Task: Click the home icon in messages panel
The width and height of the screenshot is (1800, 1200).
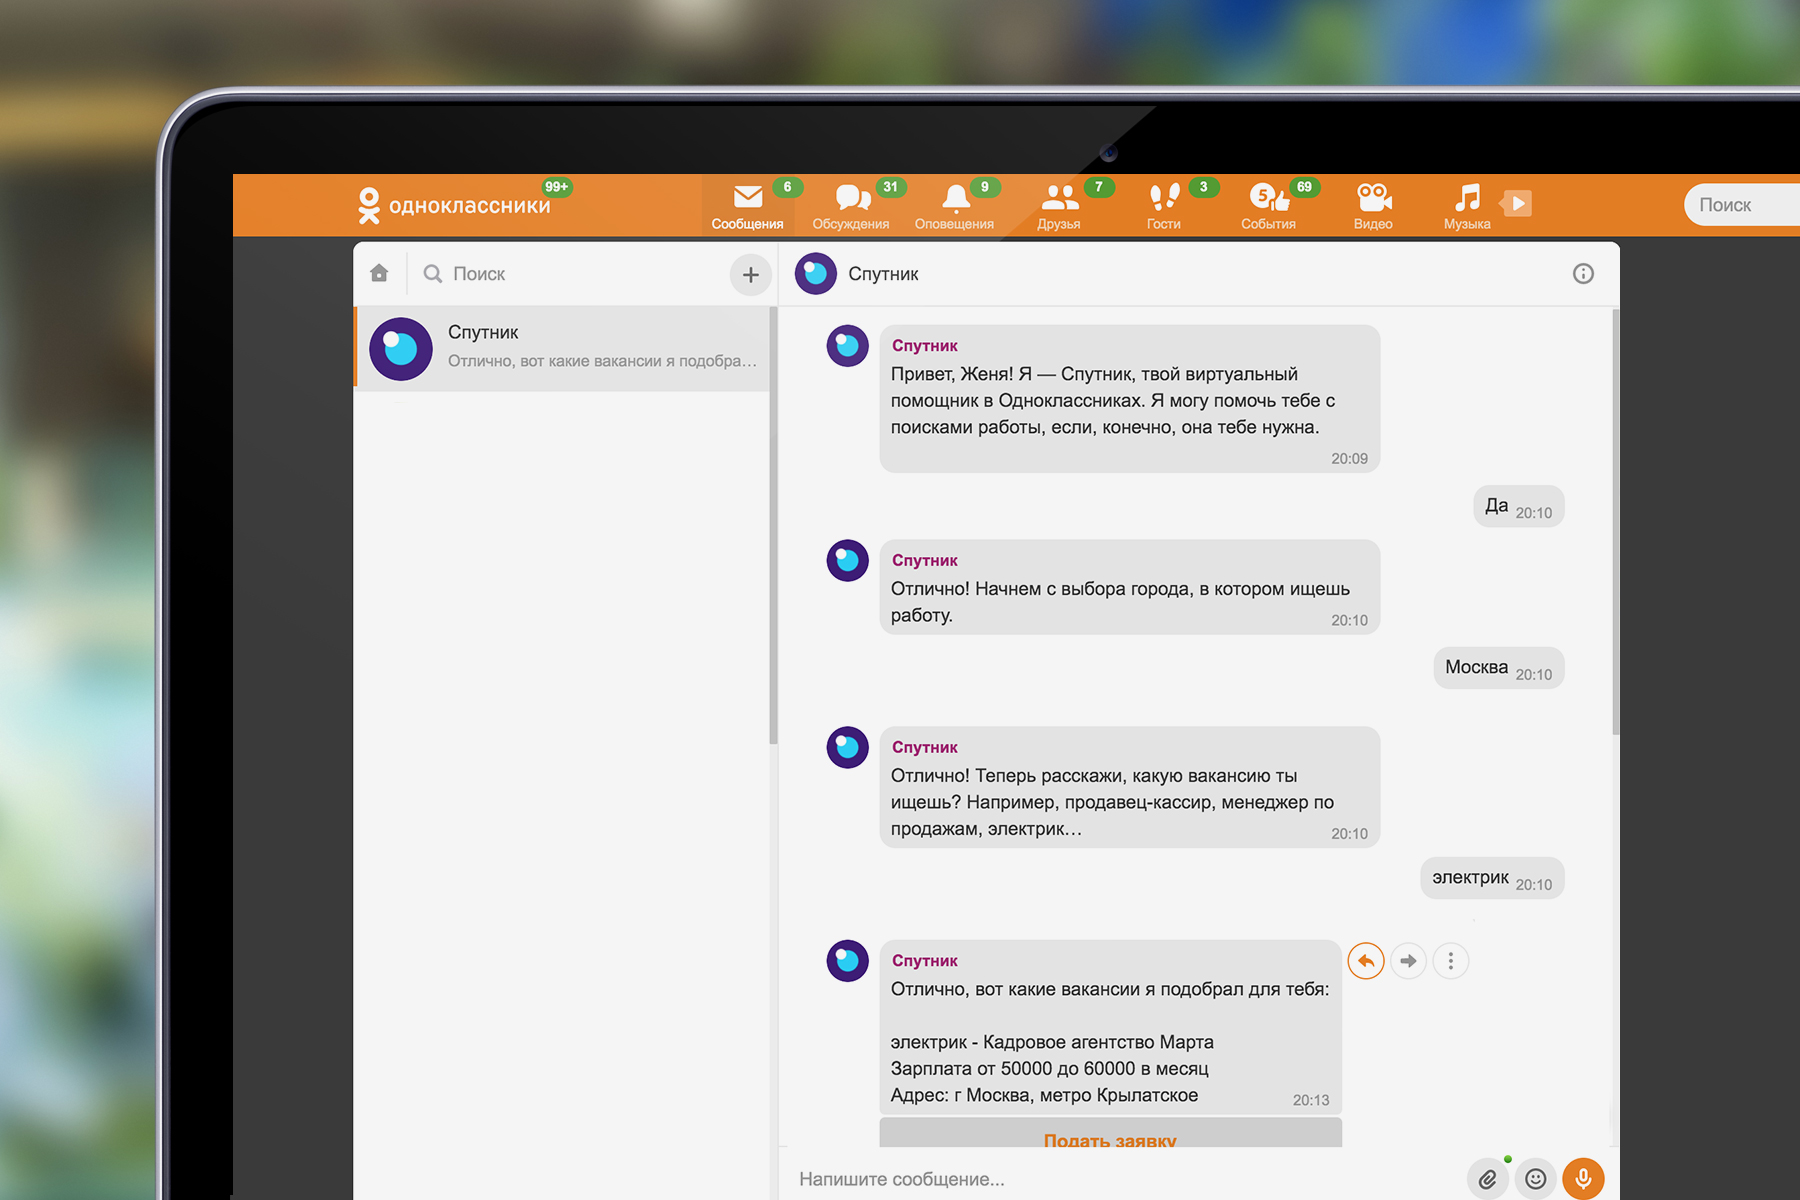Action: click(x=379, y=273)
